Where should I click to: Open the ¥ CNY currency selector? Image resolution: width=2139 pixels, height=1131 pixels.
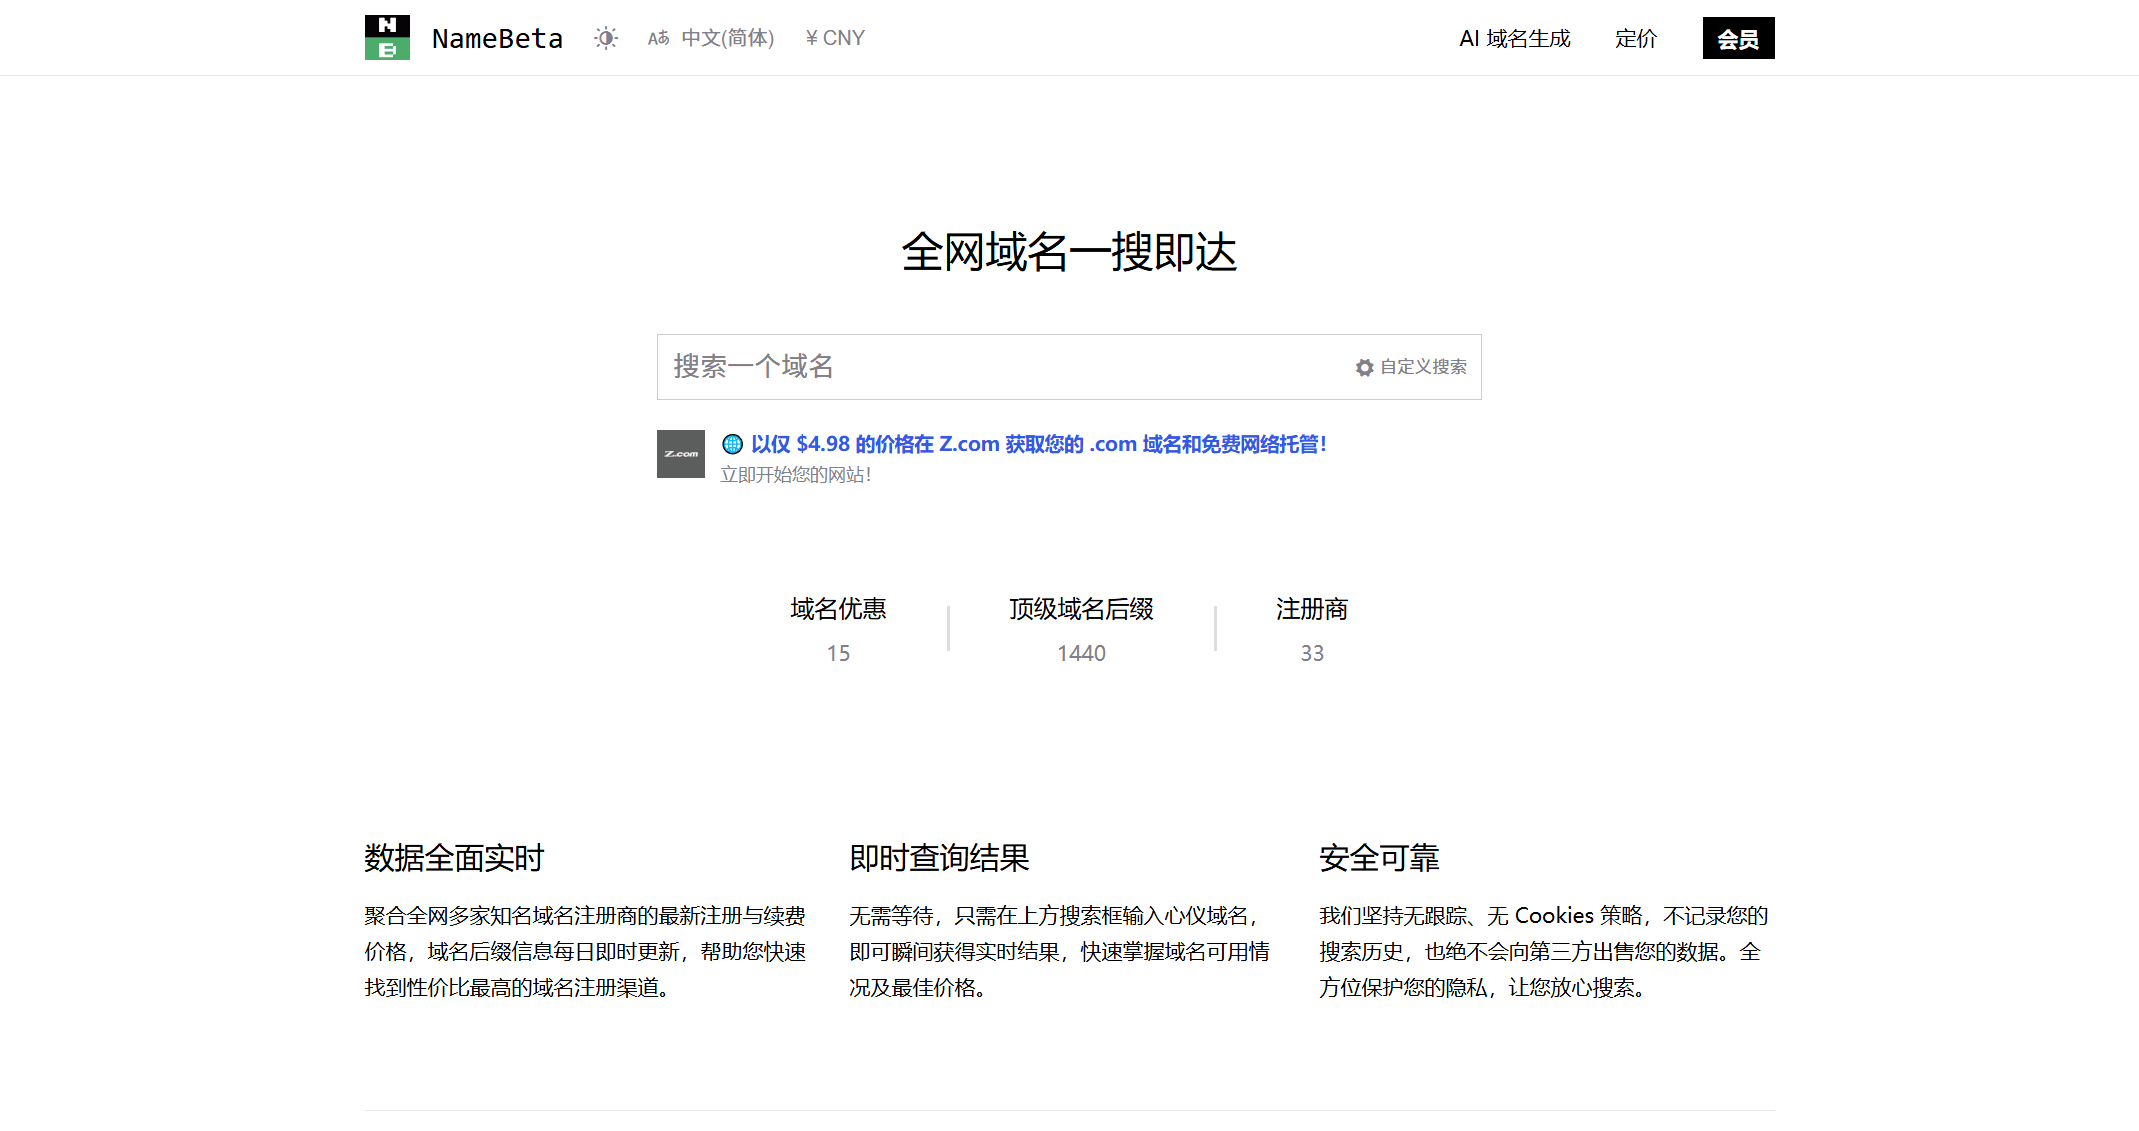pyautogui.click(x=835, y=38)
